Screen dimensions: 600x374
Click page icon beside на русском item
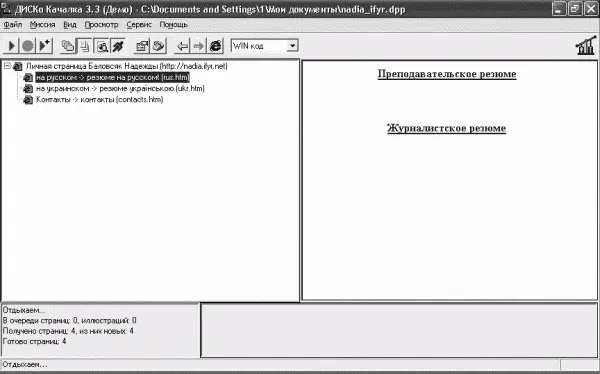(28, 78)
